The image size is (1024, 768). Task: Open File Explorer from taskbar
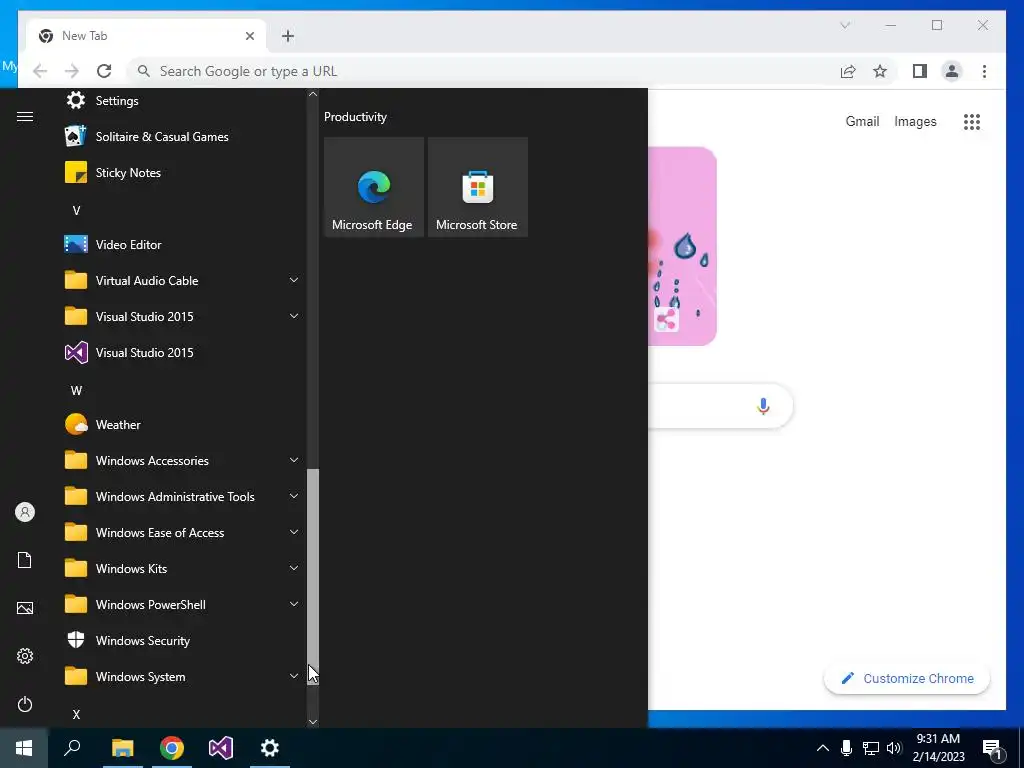[122, 748]
